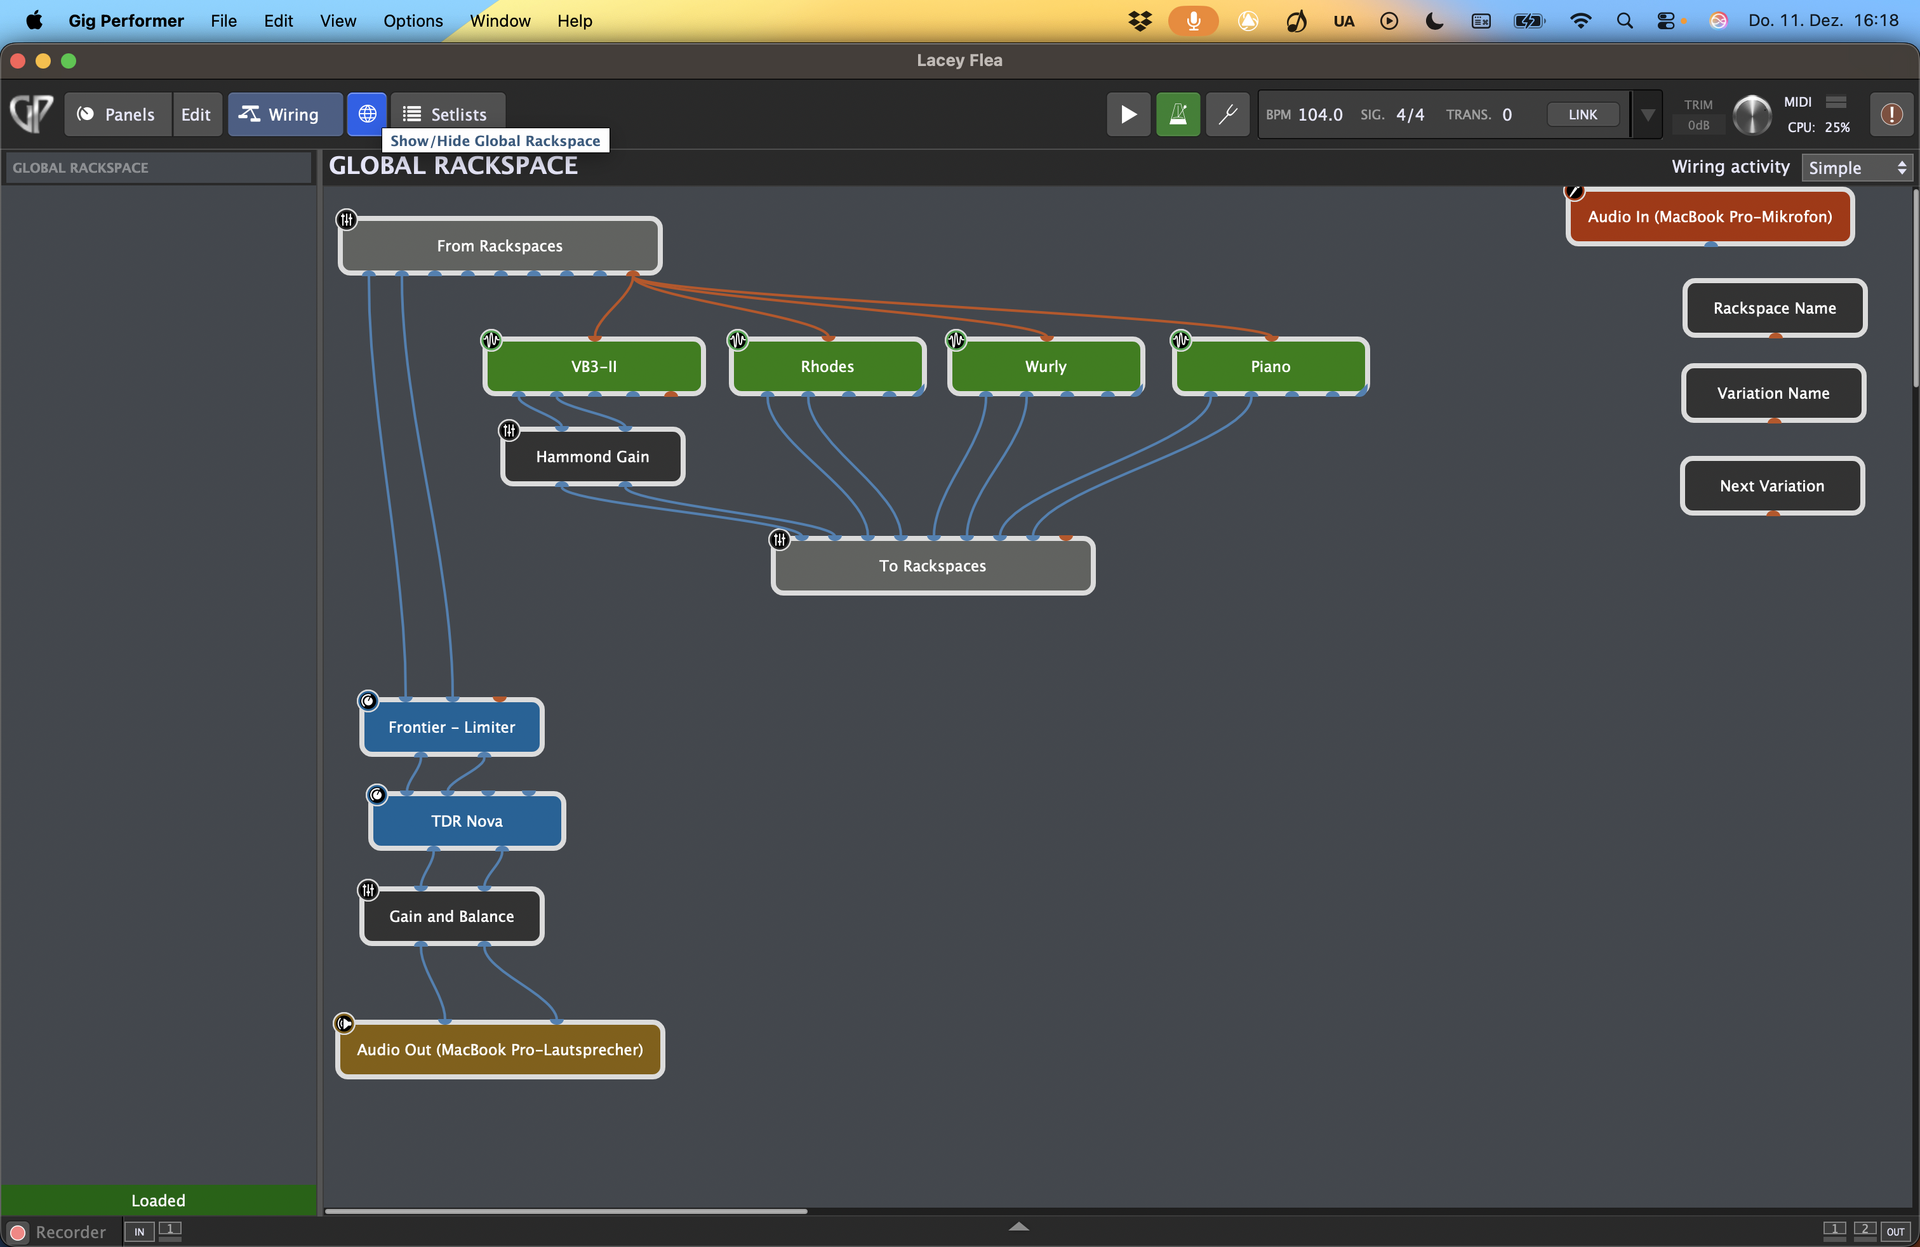The width and height of the screenshot is (1920, 1247).
Task: Click the tuner fork icon
Action: (x=1227, y=114)
